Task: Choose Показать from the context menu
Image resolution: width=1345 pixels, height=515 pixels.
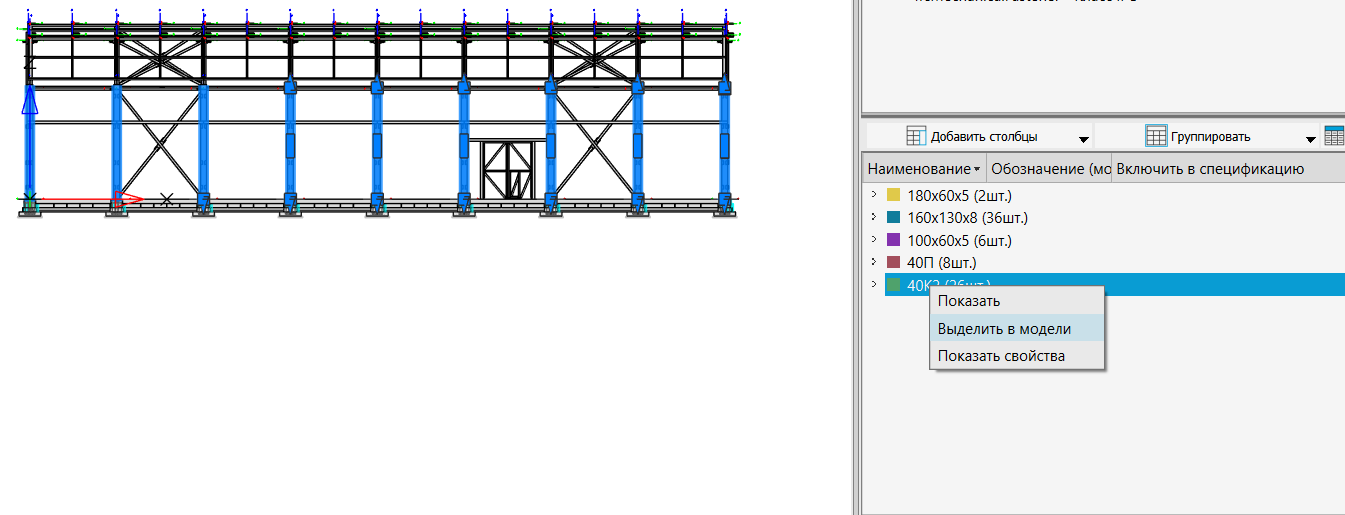Action: [x=968, y=301]
